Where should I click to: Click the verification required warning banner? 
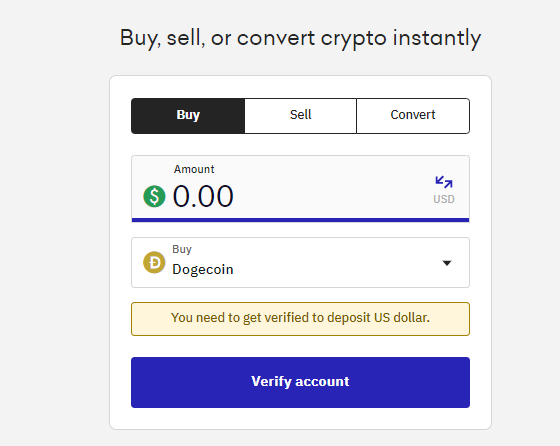(x=300, y=319)
